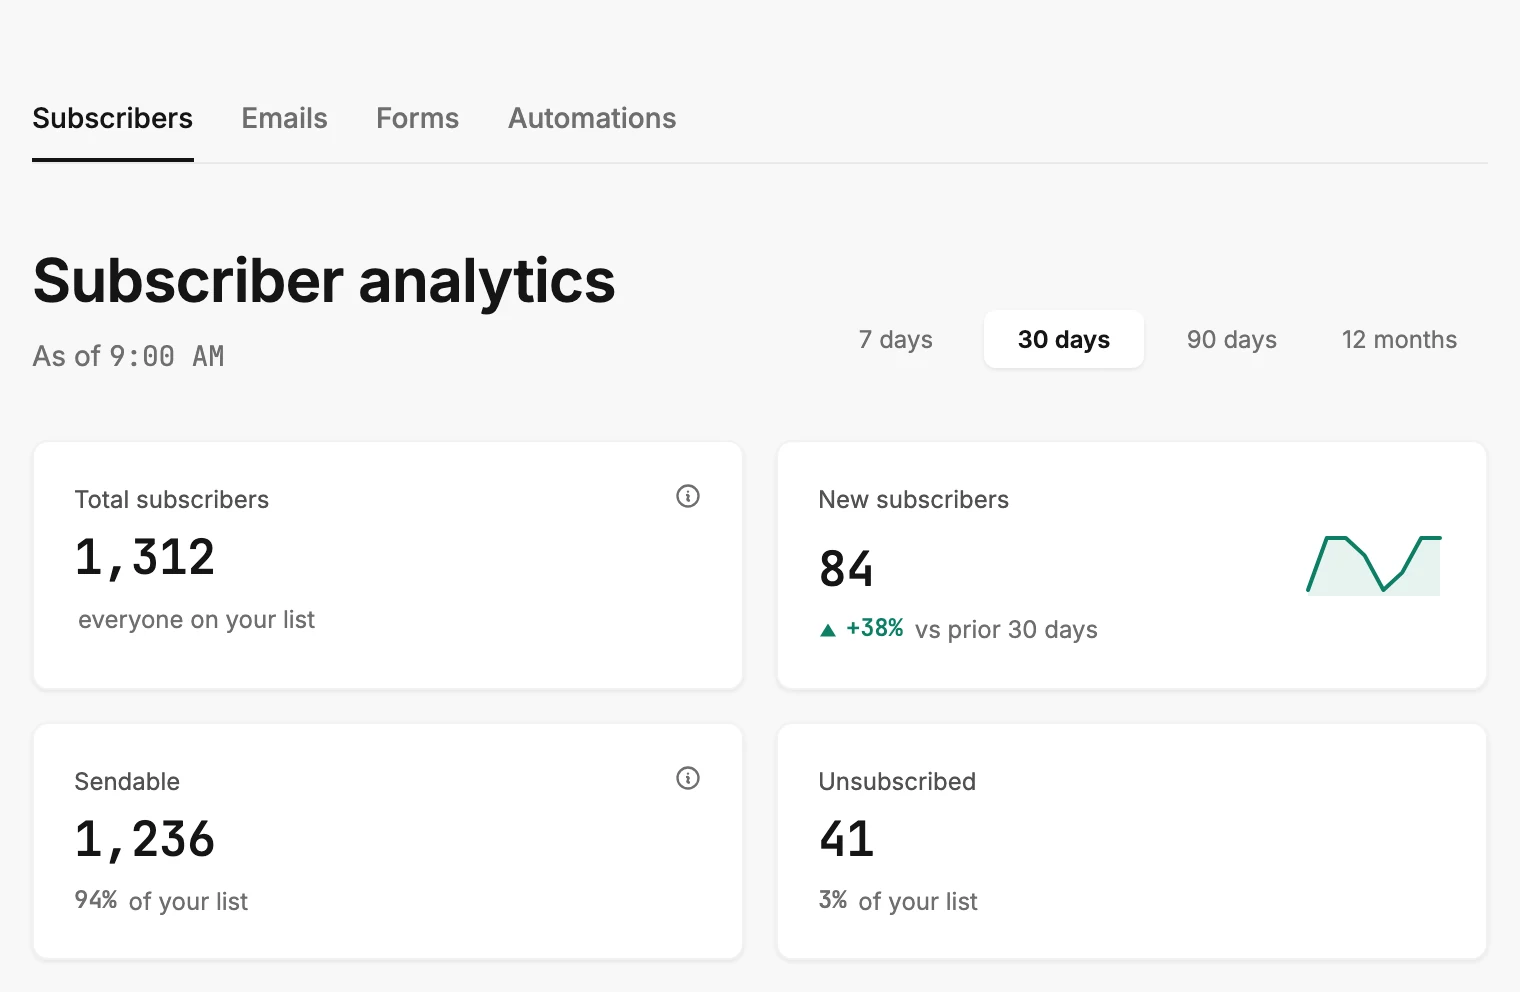Click the New subscribers sparkline chart
This screenshot has width=1520, height=992.
point(1374,565)
